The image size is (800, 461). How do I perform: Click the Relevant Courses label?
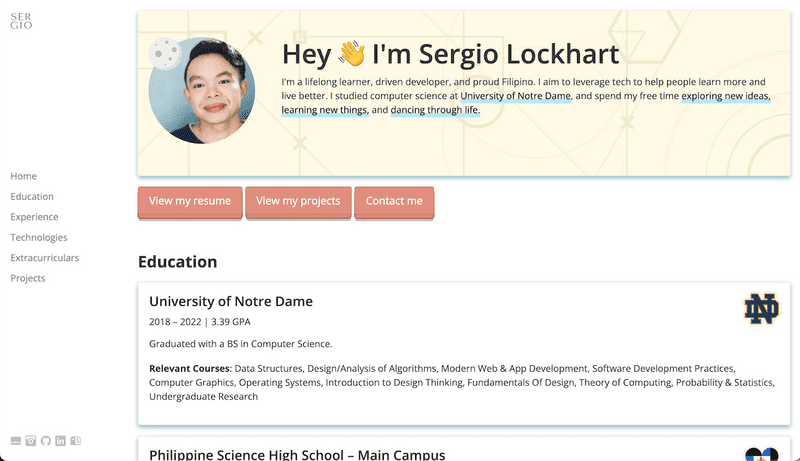click(190, 368)
